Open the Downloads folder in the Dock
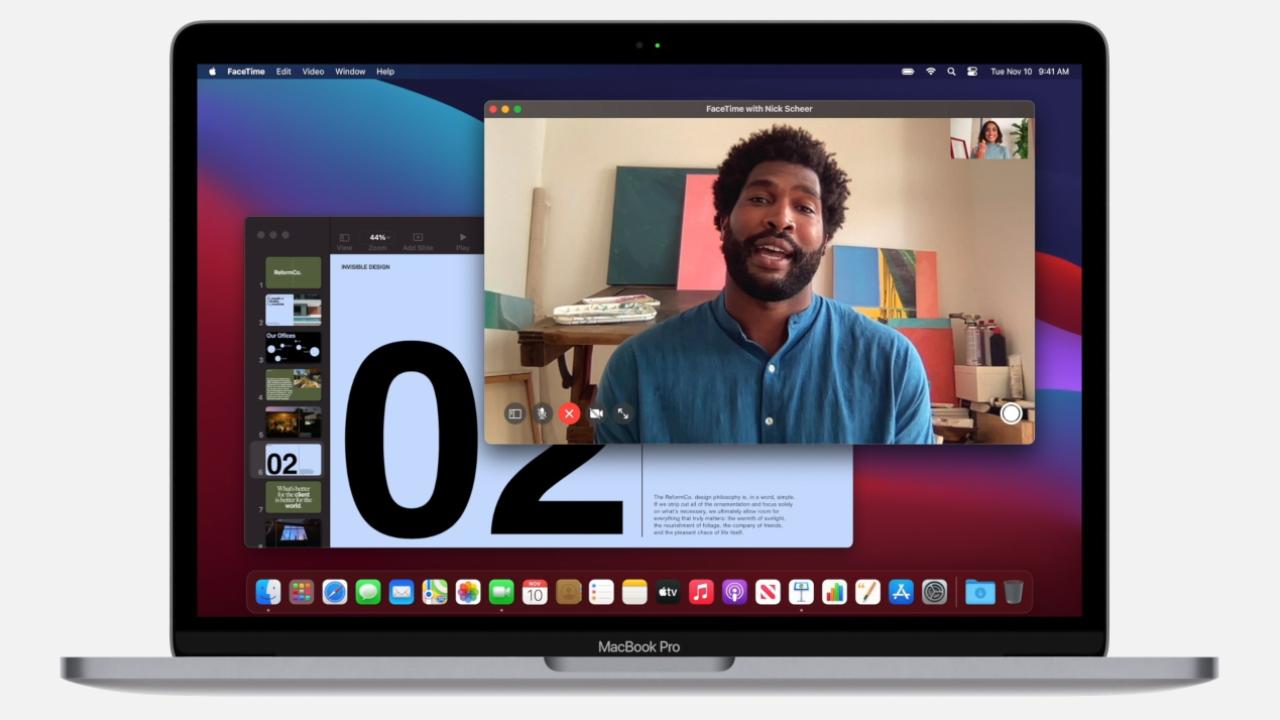This screenshot has height=720, width=1280. click(980, 592)
